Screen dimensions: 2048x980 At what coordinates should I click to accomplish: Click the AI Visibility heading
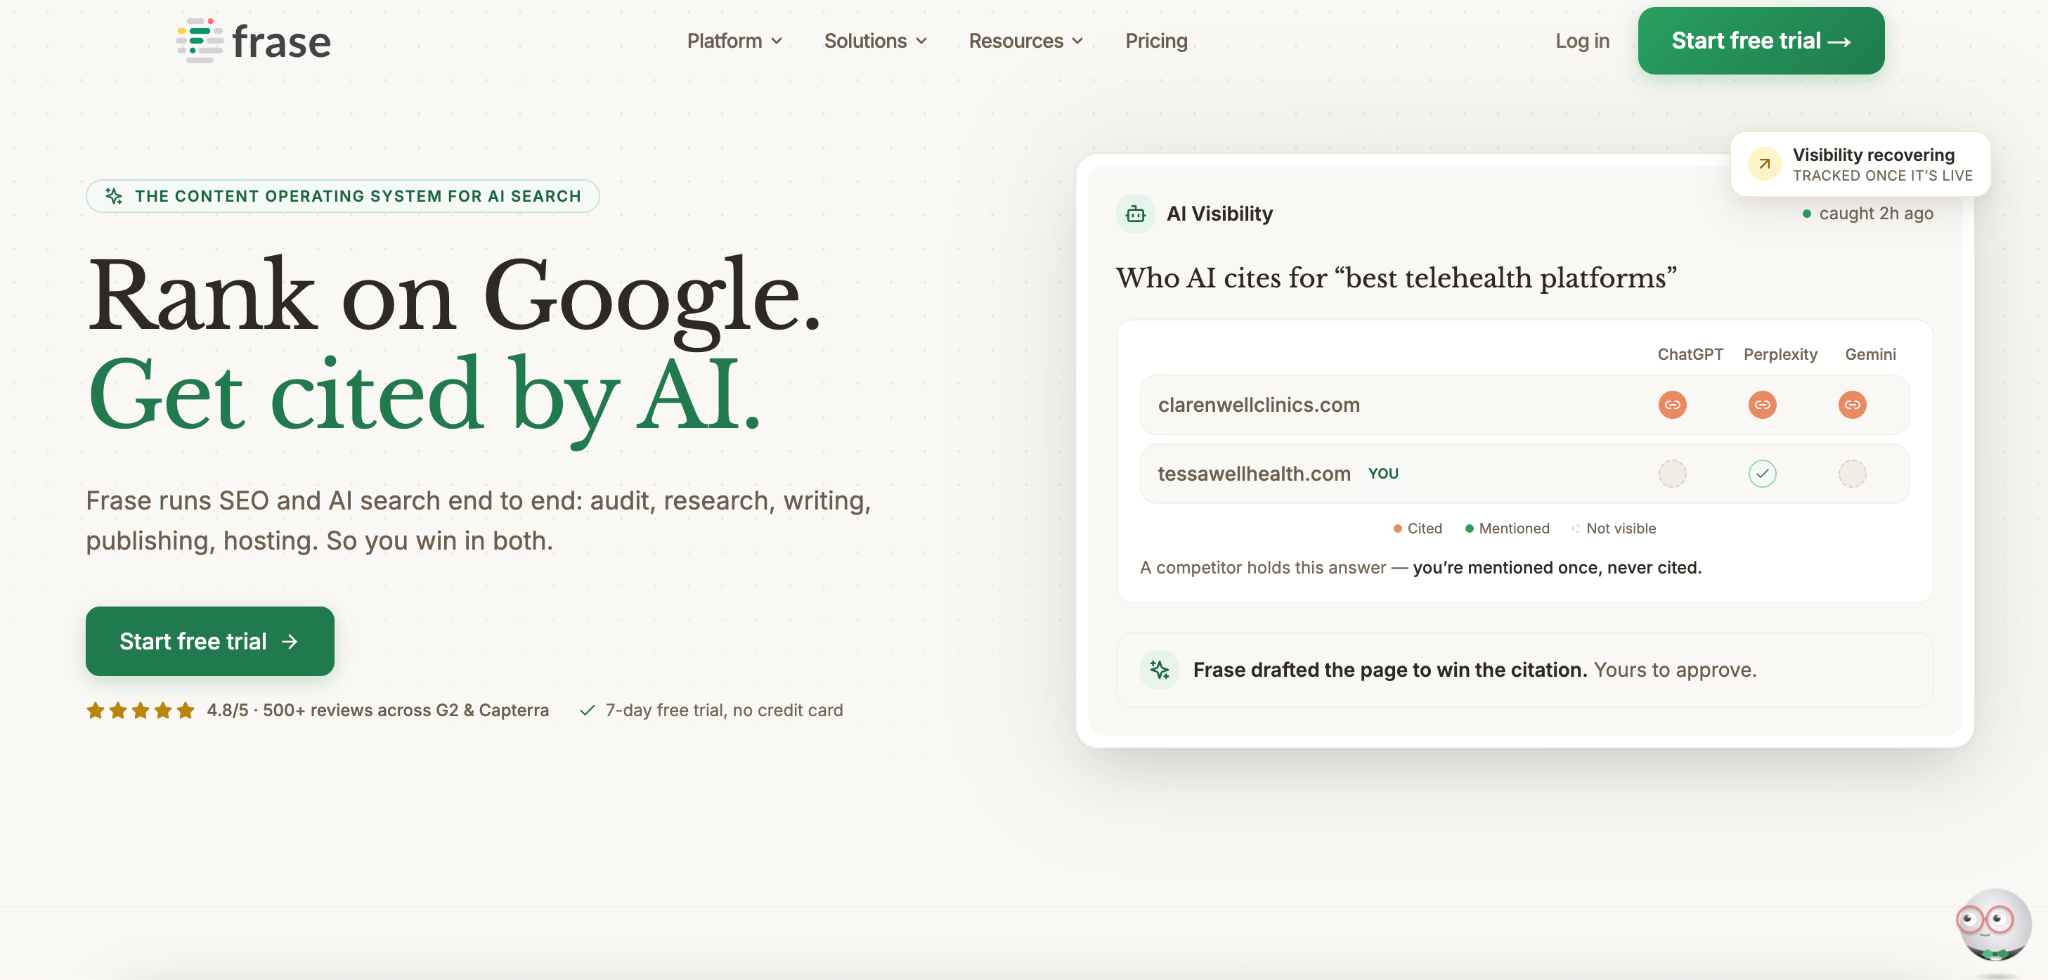pos(1220,214)
